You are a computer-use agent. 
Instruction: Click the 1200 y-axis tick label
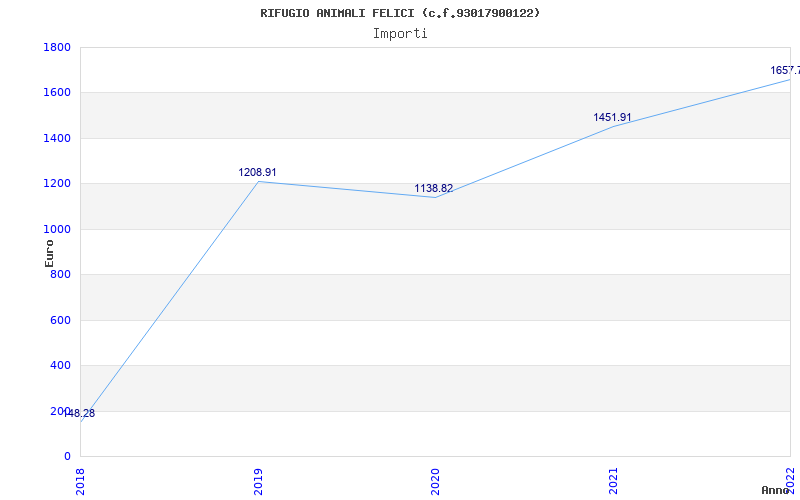click(x=57, y=184)
